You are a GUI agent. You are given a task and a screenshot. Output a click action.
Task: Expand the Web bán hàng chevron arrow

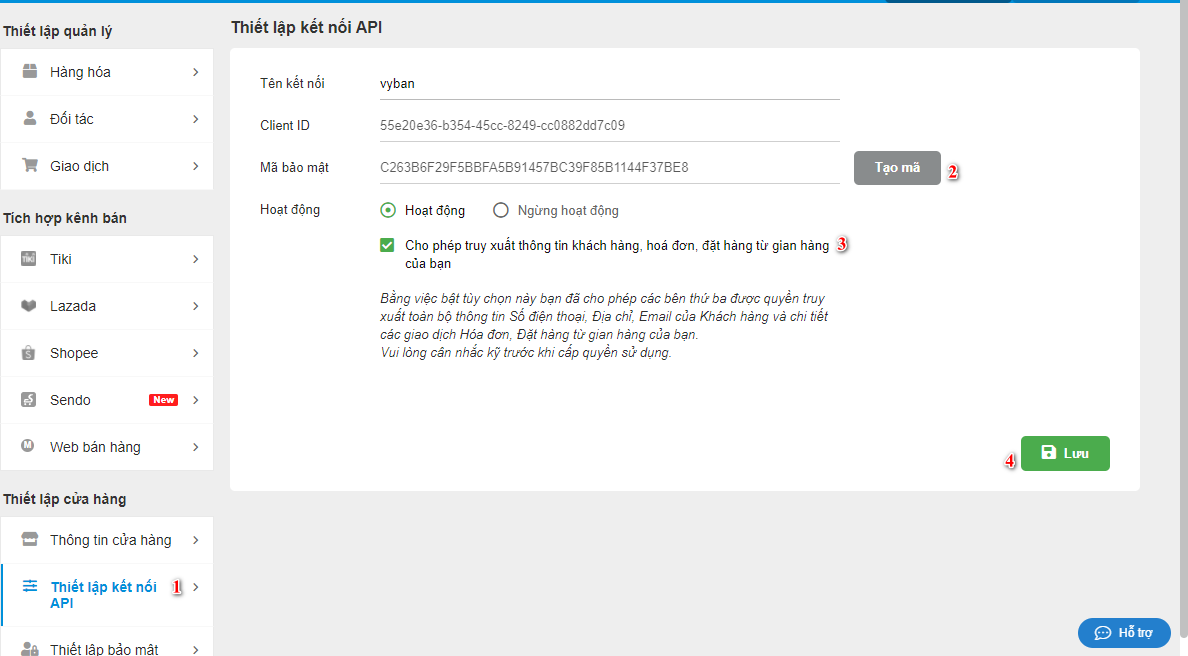pos(196,447)
